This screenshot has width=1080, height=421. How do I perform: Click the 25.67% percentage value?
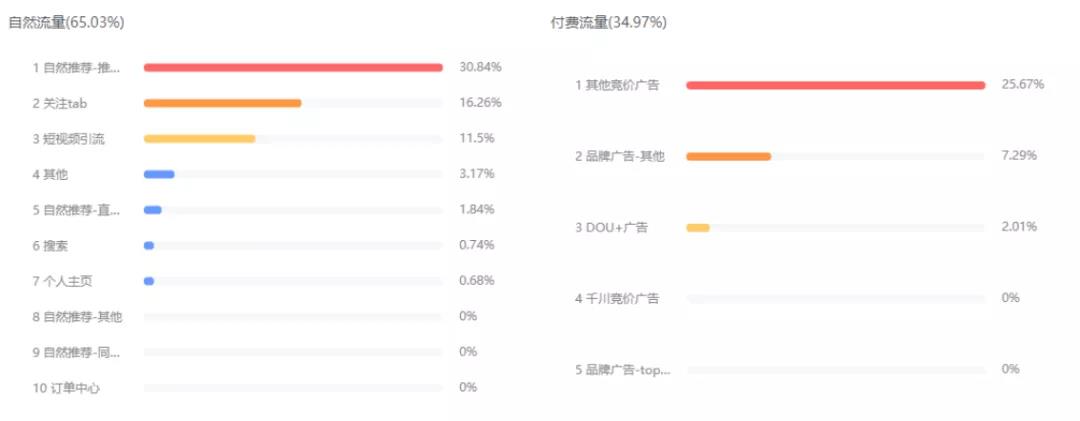click(1022, 85)
